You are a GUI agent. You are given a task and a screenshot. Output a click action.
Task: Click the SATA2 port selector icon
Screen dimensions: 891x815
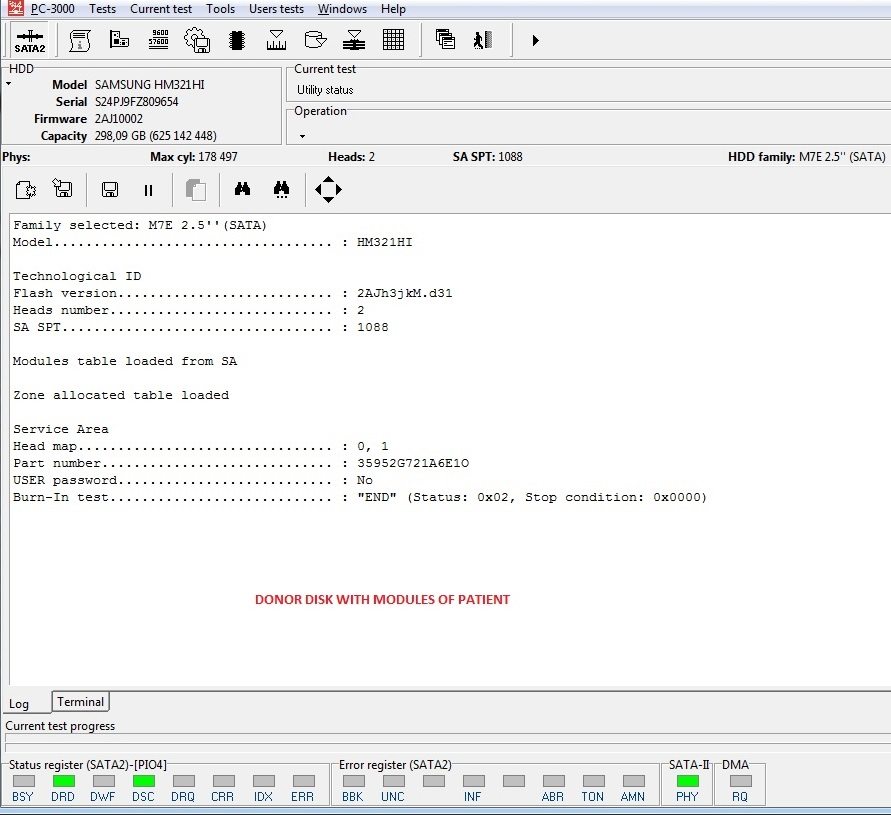pyautogui.click(x=30, y=40)
